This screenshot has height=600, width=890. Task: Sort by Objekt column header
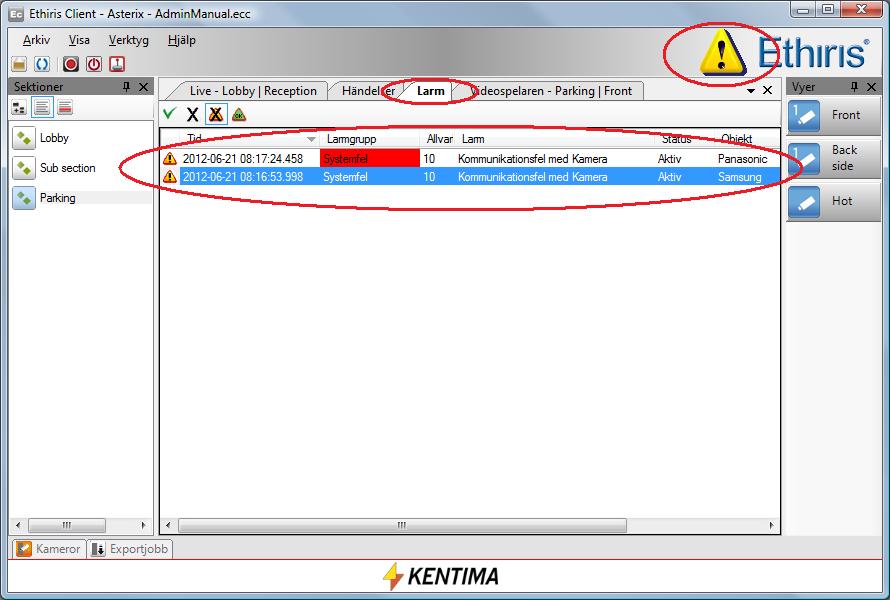[747, 139]
